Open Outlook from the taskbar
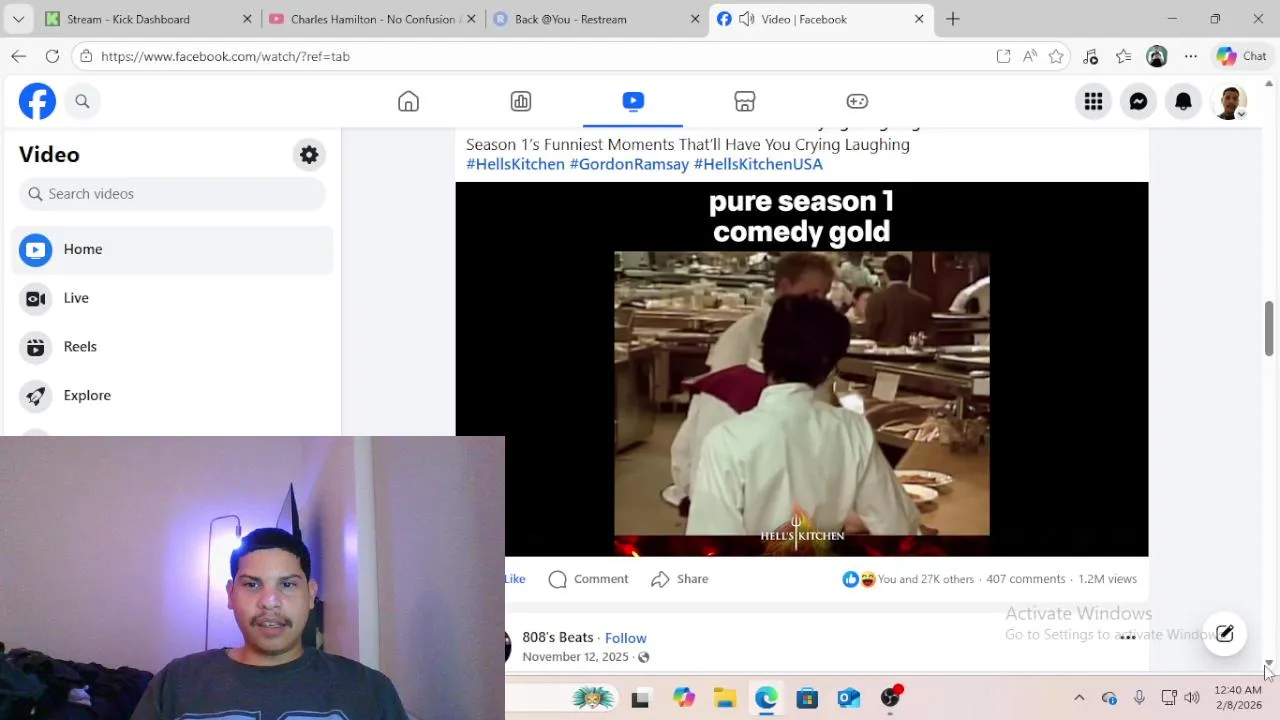 tap(849, 698)
